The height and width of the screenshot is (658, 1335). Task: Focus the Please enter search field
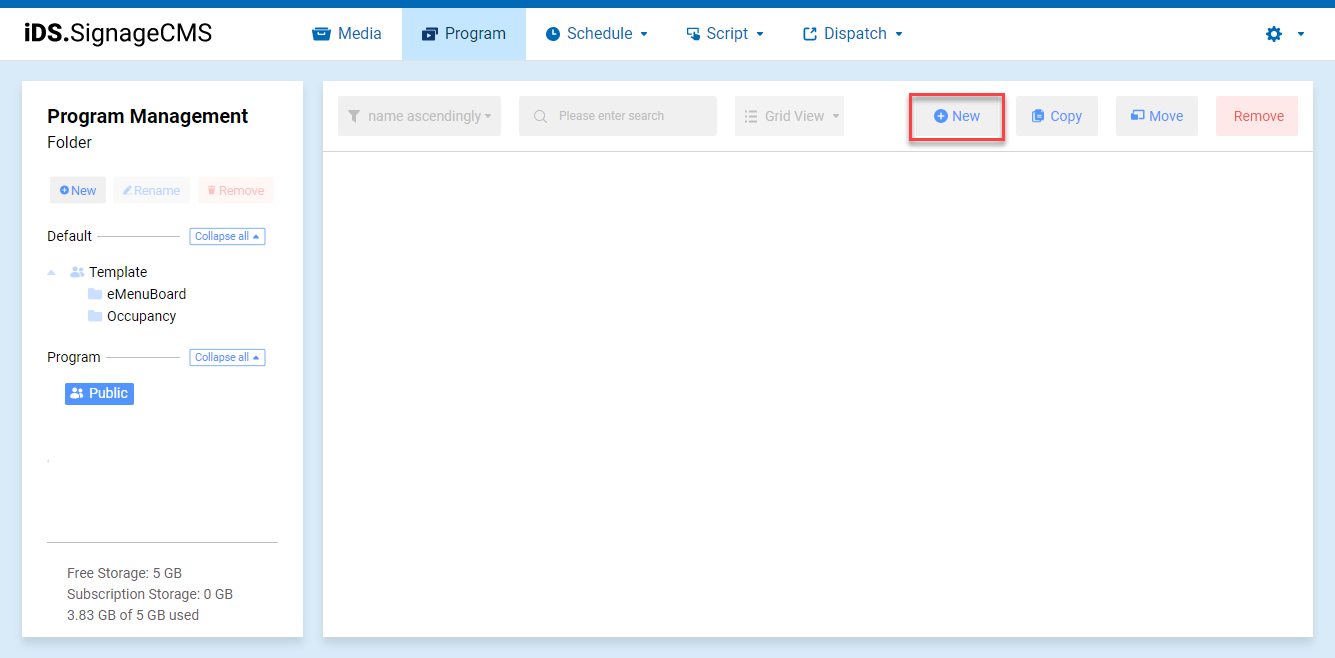click(618, 116)
